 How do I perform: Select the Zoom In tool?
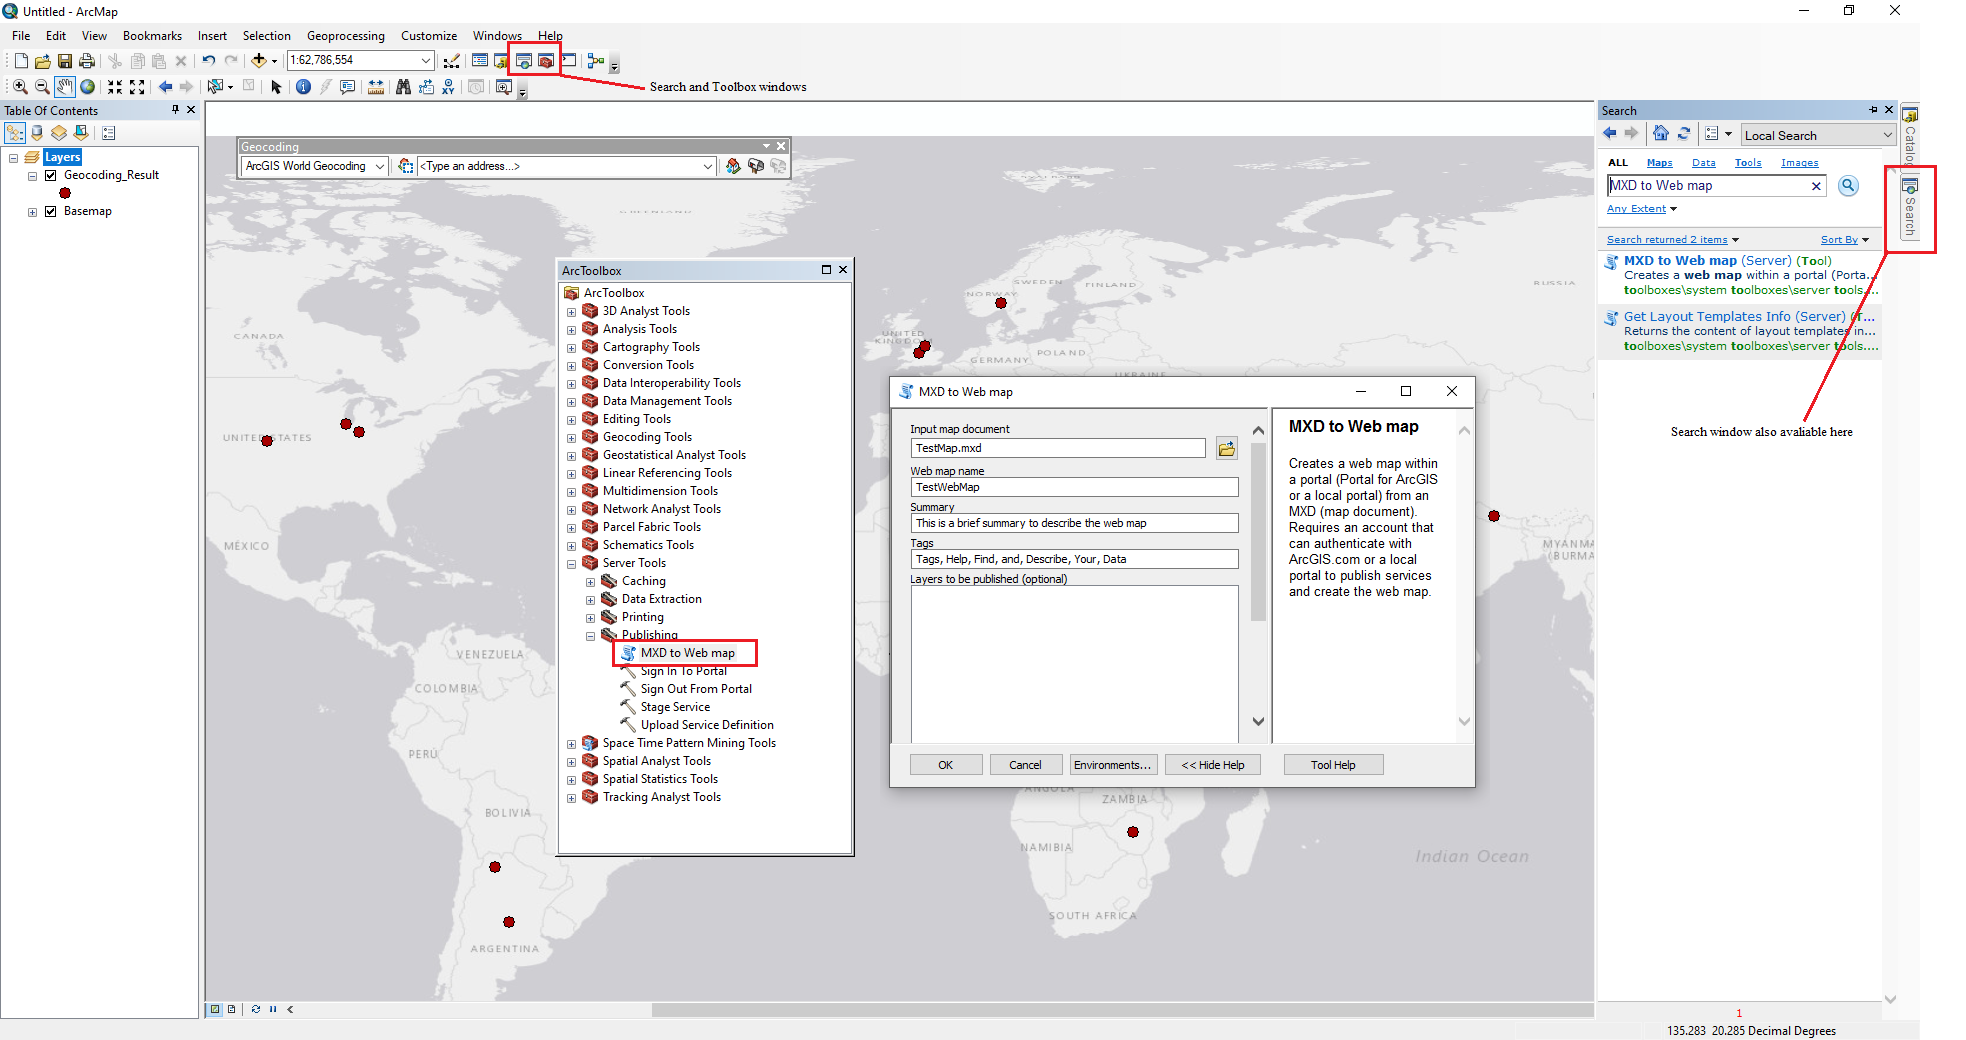20,87
